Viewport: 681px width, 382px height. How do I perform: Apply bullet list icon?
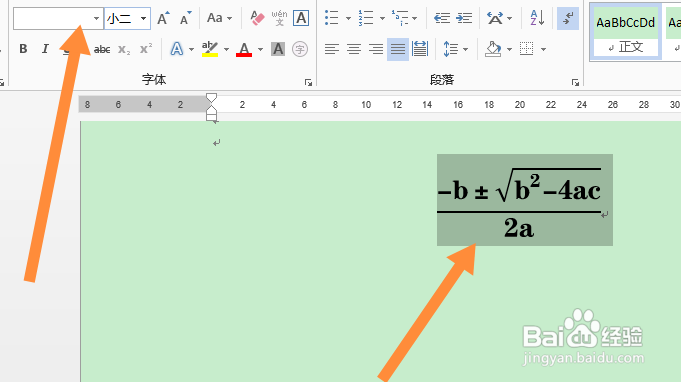pos(331,18)
